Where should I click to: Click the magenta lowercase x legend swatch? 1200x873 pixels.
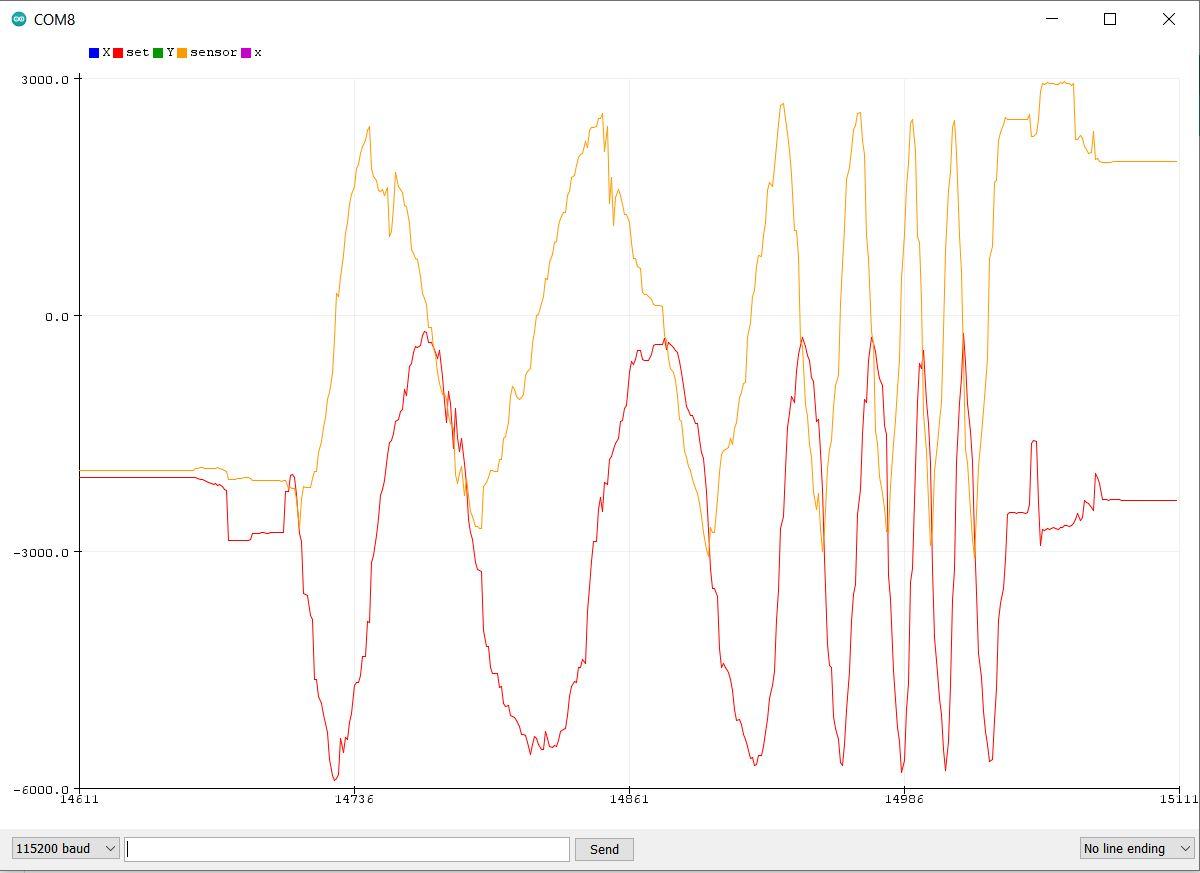(x=246, y=53)
